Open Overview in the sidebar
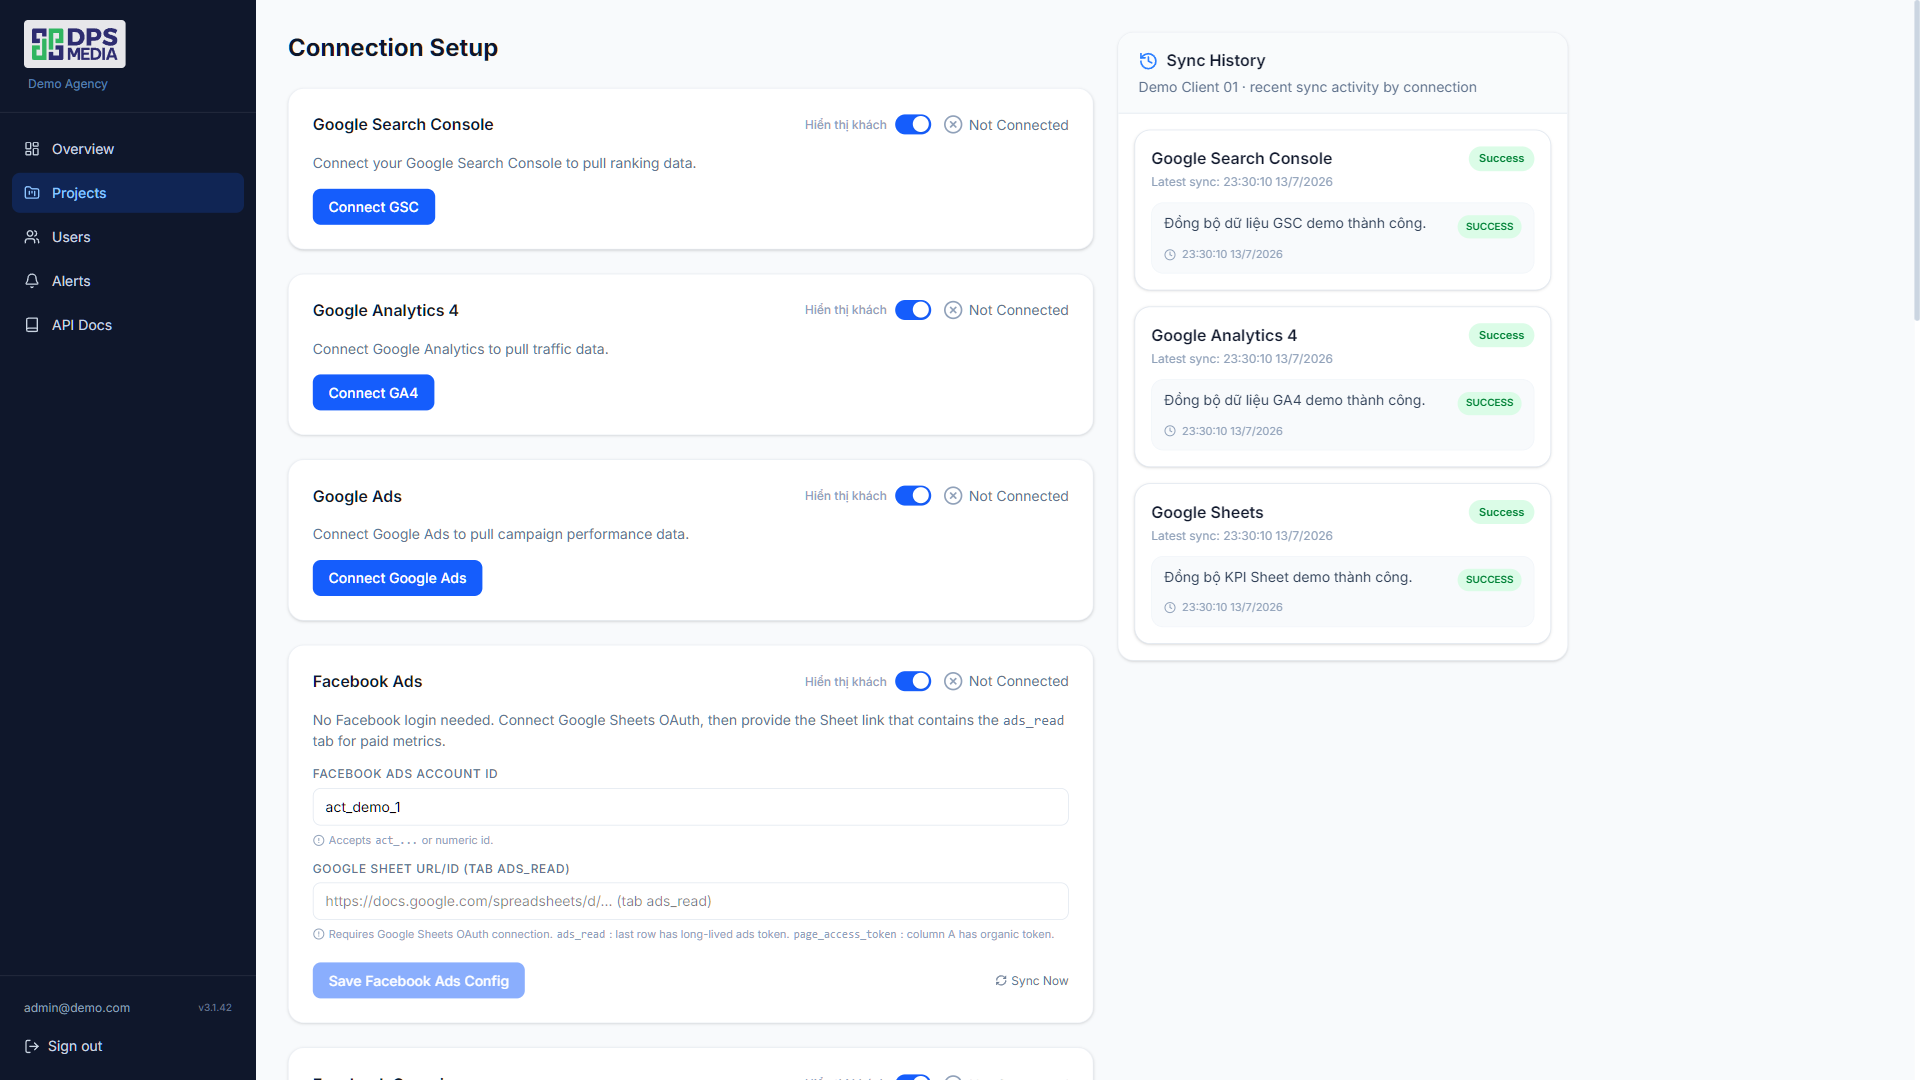 coord(128,149)
